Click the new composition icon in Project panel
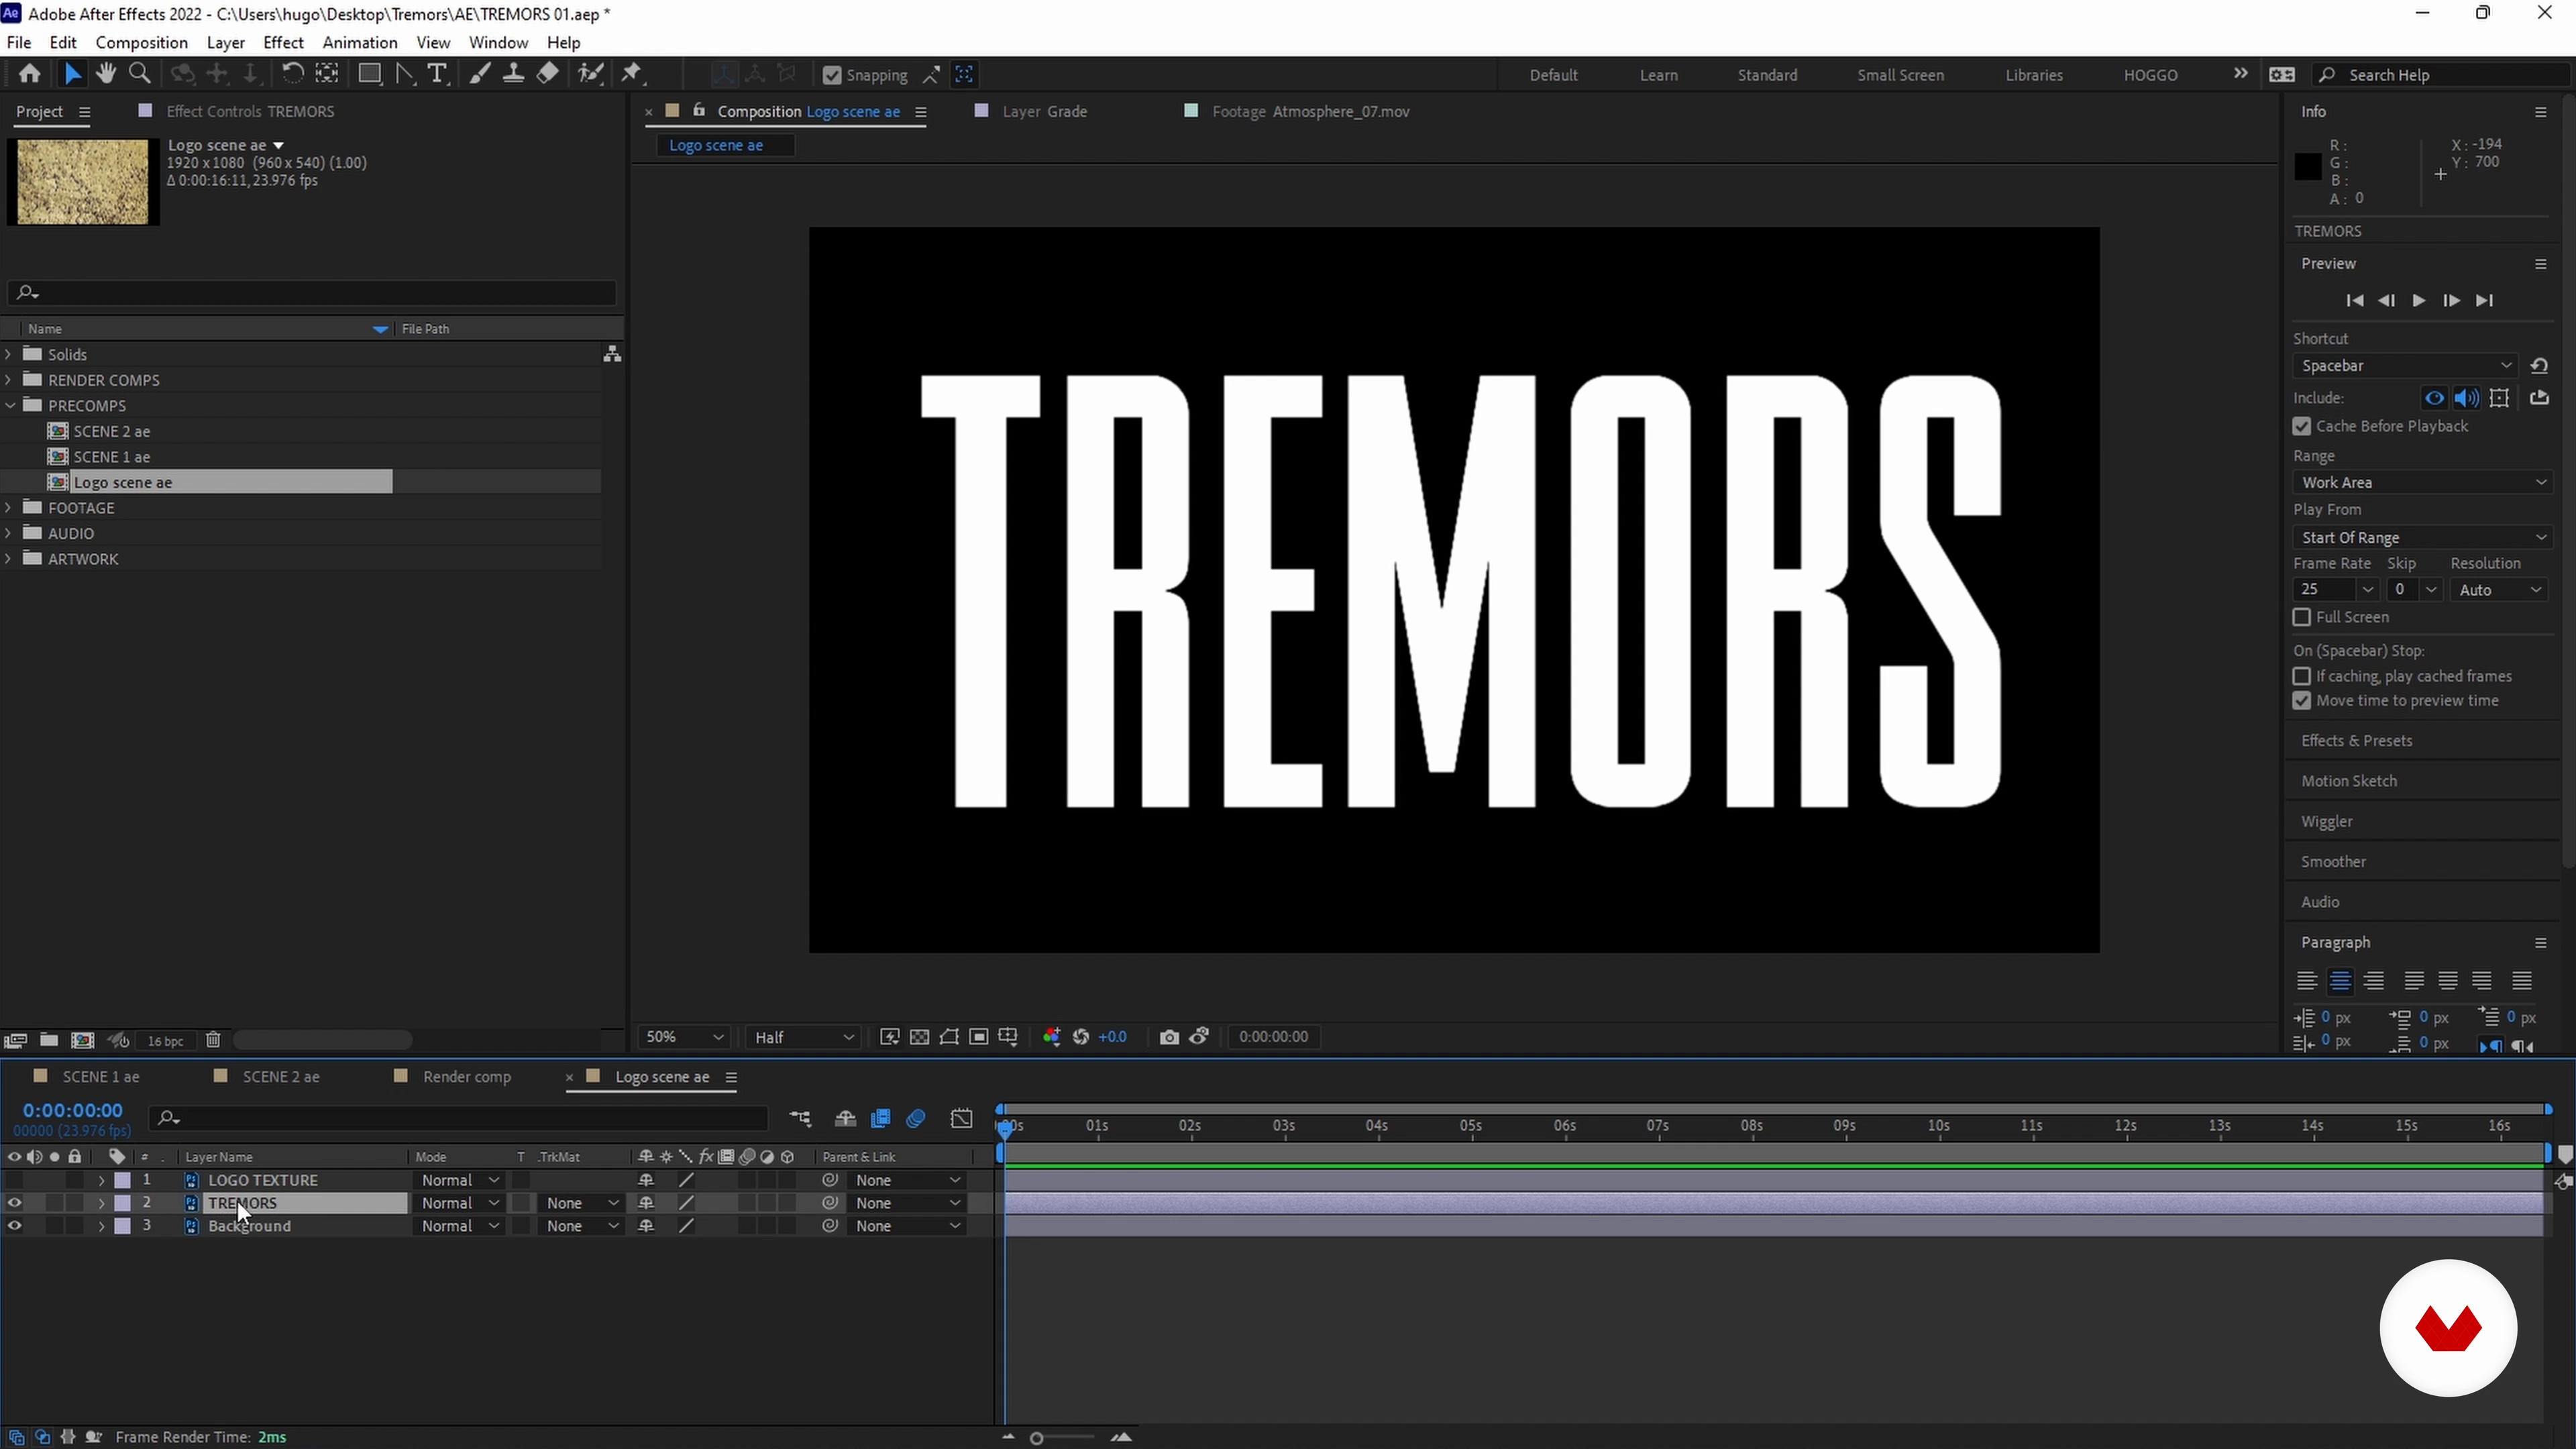The image size is (2576, 1449). point(83,1040)
